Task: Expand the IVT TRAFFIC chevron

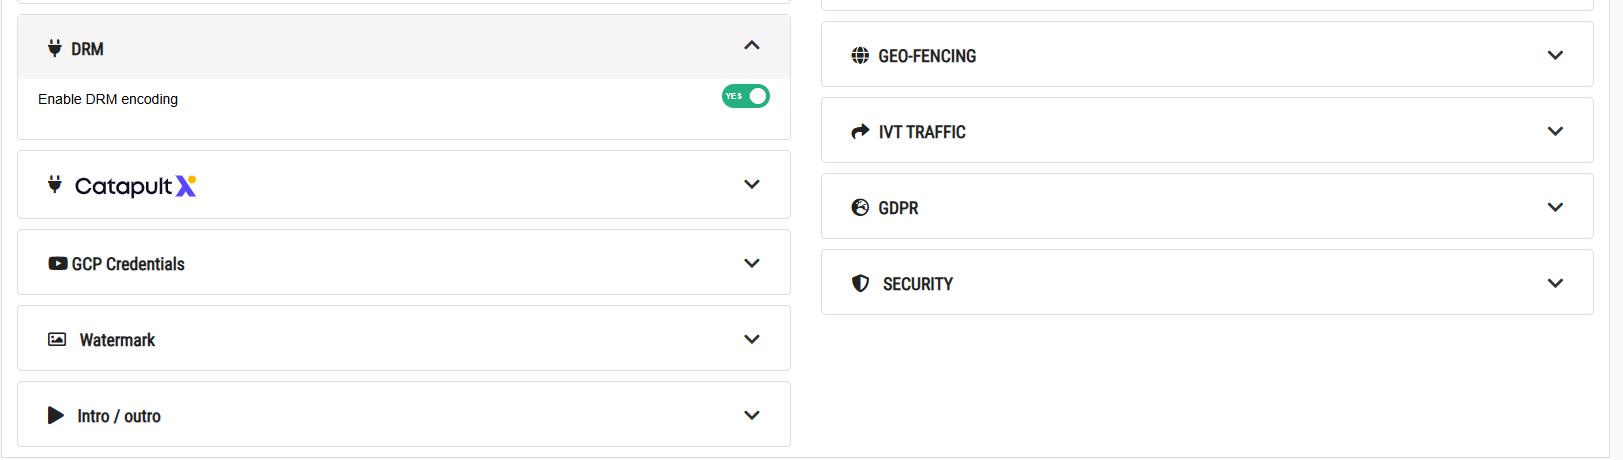Action: click(1555, 131)
